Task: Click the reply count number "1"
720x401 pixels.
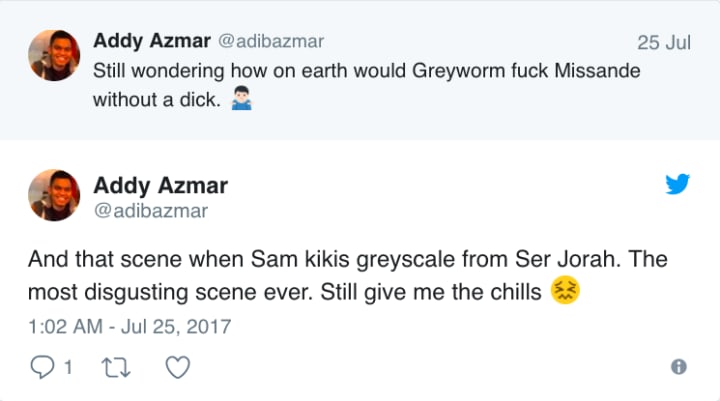Action: pyautogui.click(x=67, y=368)
